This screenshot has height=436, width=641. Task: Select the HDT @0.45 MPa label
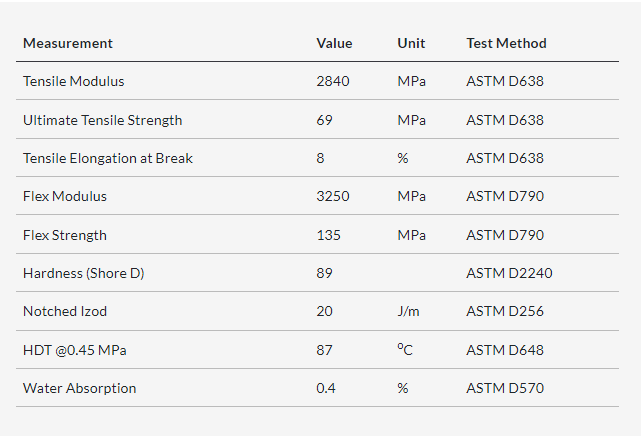[75, 350]
